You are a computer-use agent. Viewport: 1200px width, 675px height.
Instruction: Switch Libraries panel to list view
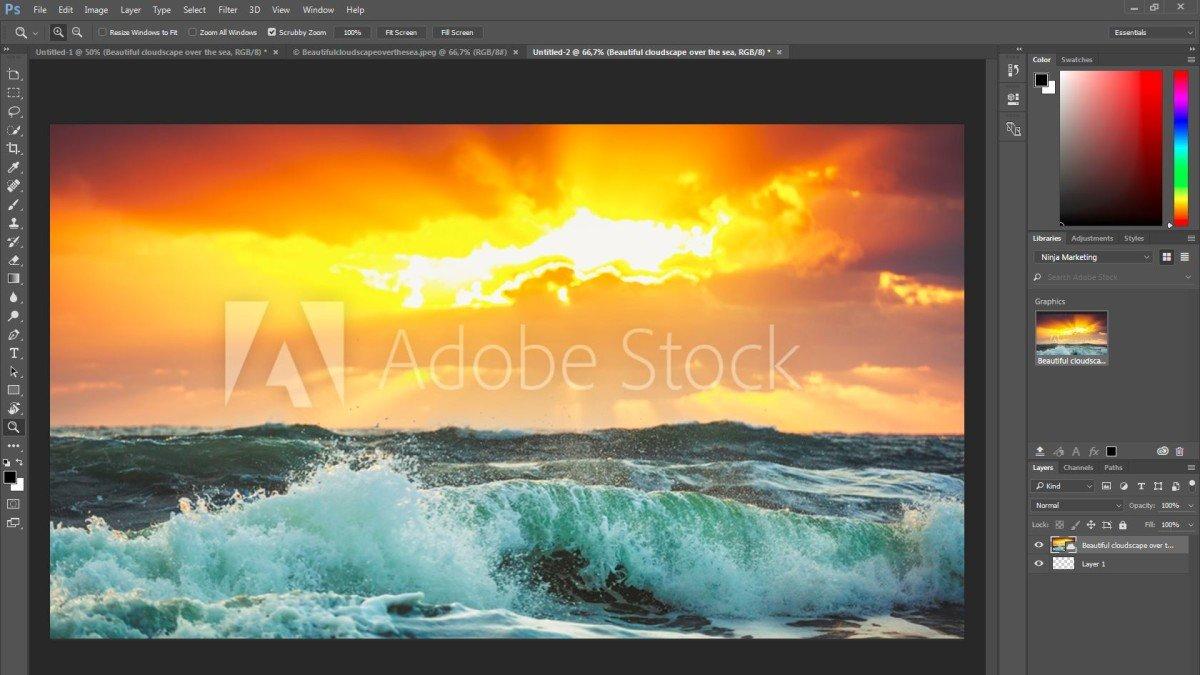pos(1184,257)
